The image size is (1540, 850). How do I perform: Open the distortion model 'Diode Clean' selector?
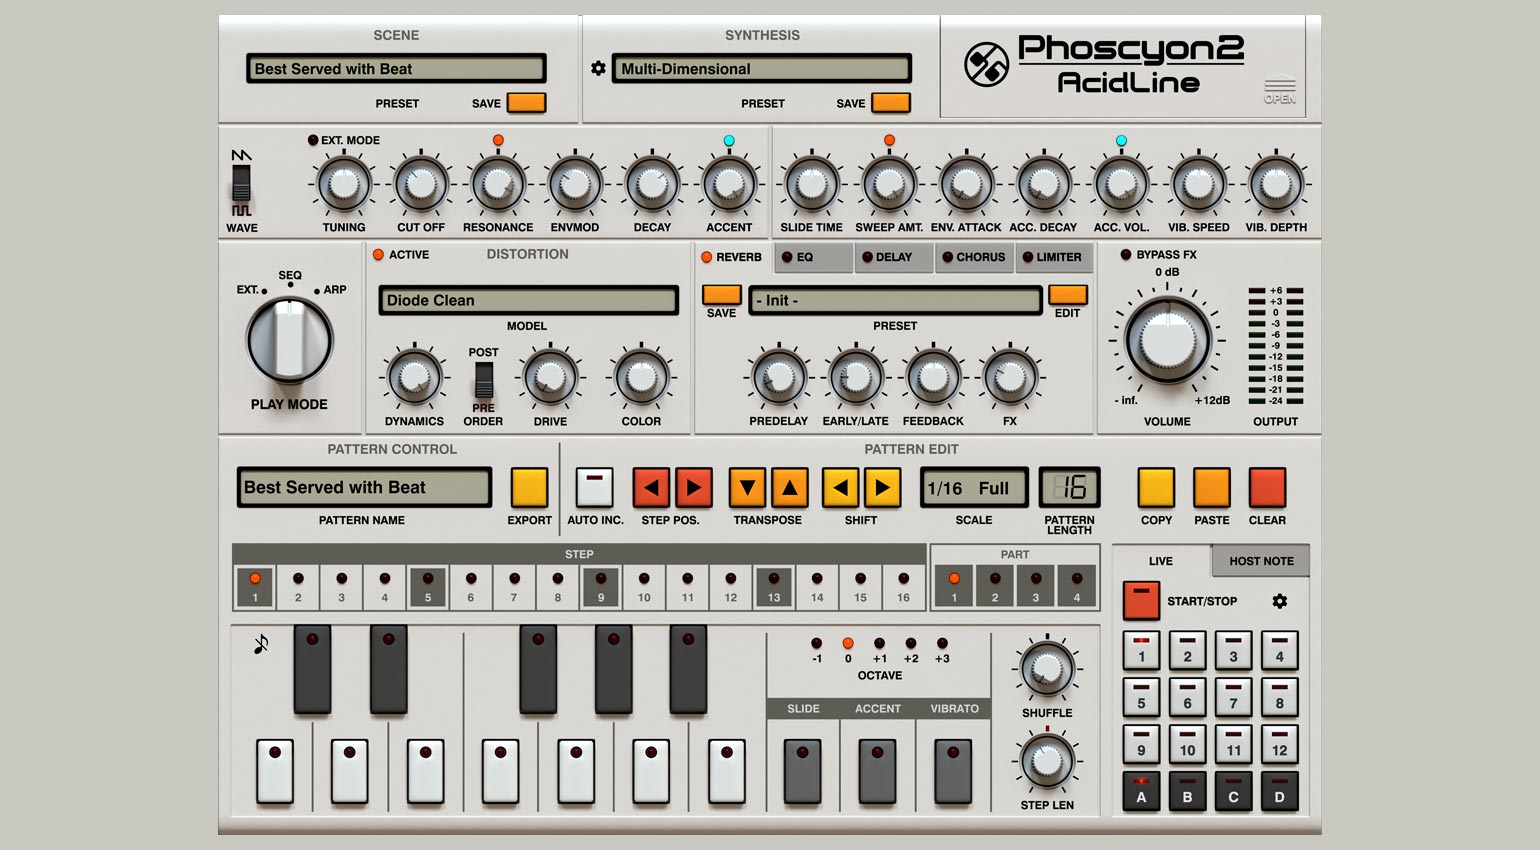coord(528,300)
